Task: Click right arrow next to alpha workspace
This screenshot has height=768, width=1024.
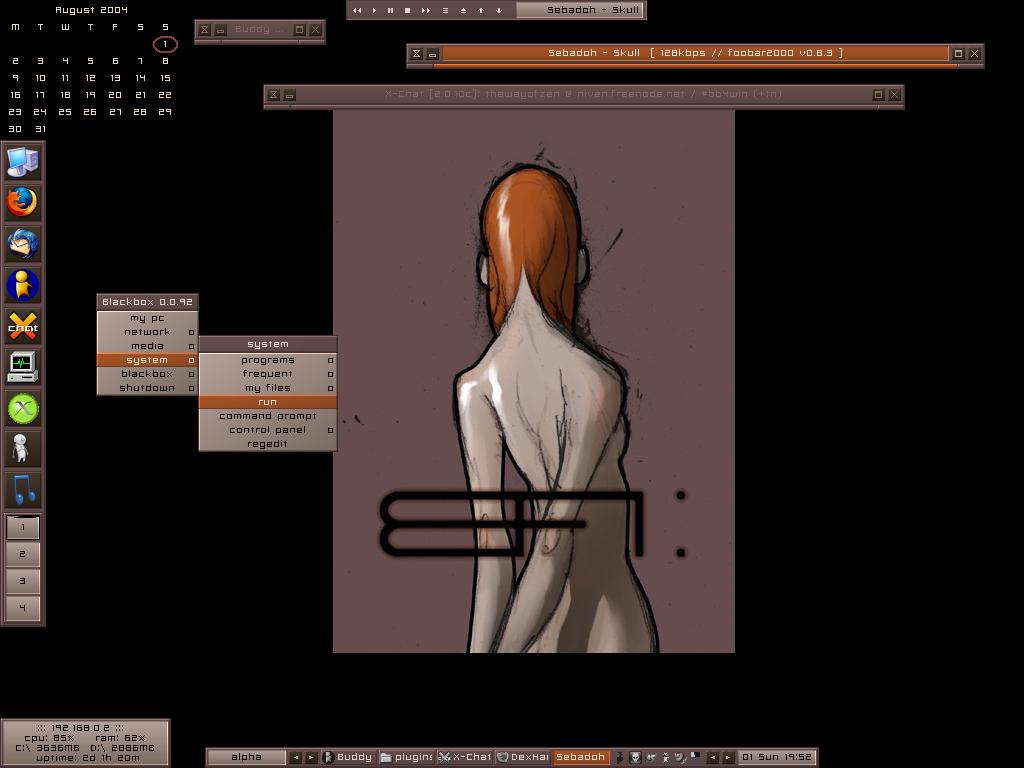Action: pos(312,758)
